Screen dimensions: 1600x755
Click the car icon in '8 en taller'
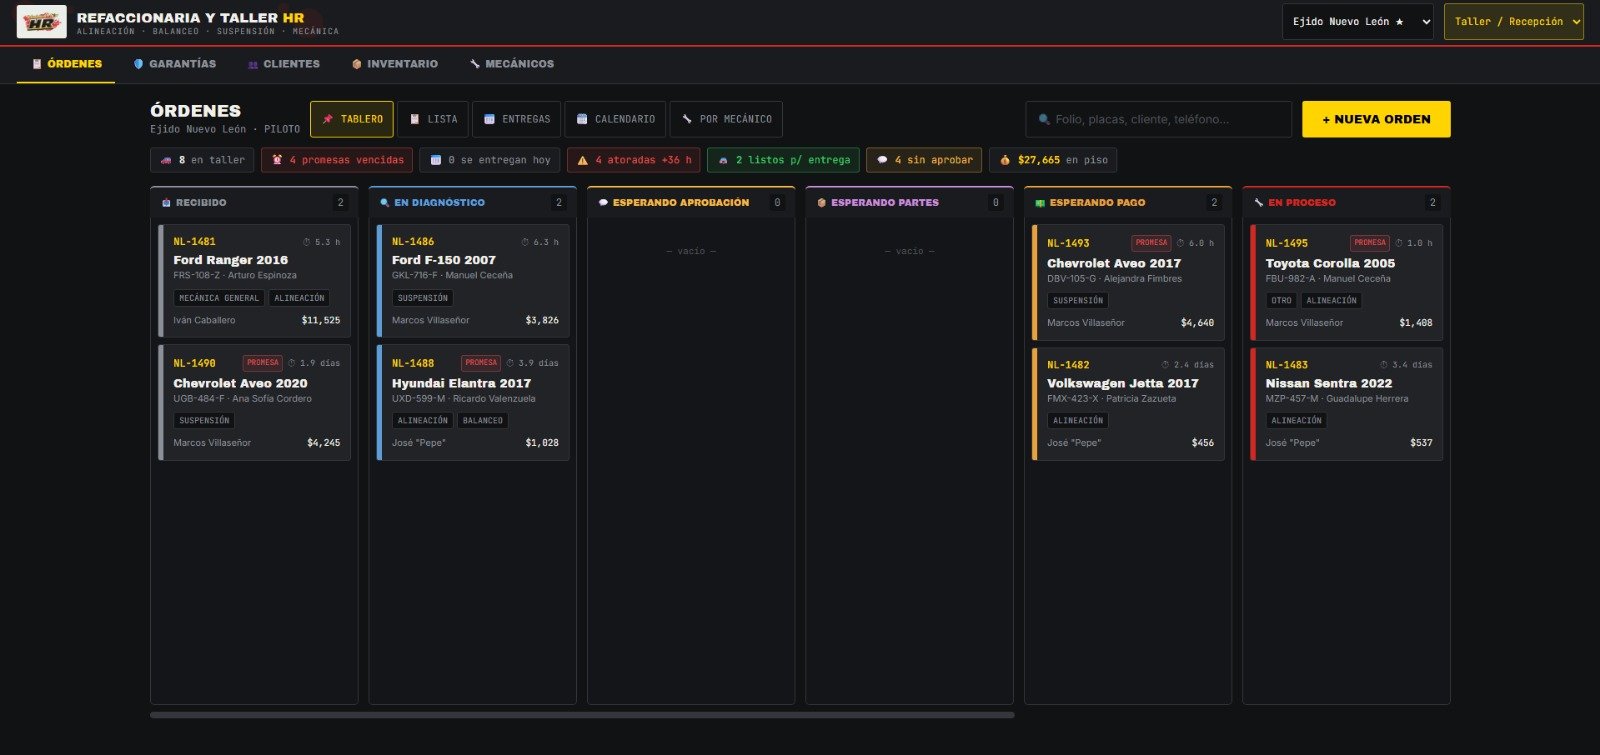[166, 160]
